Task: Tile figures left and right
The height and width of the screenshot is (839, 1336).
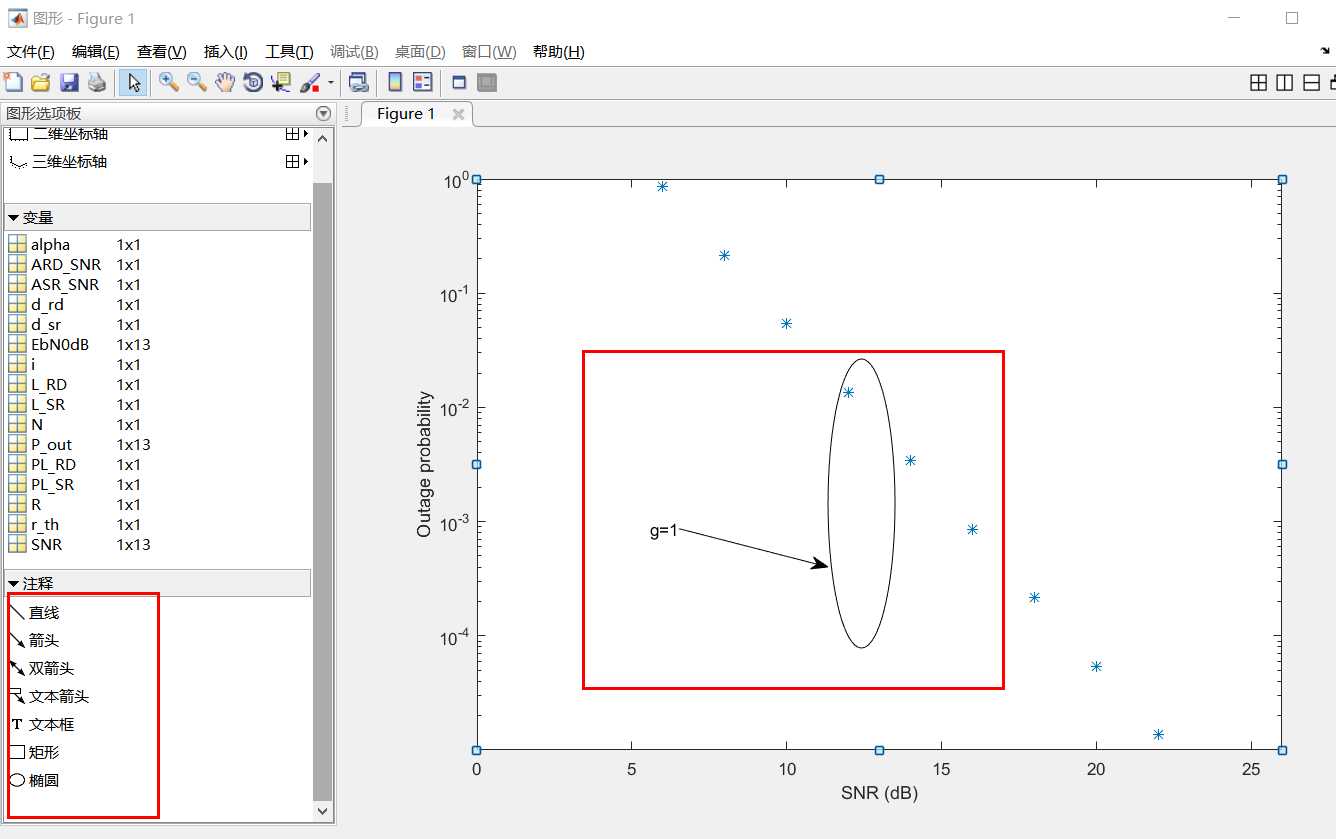Action: (x=1285, y=83)
